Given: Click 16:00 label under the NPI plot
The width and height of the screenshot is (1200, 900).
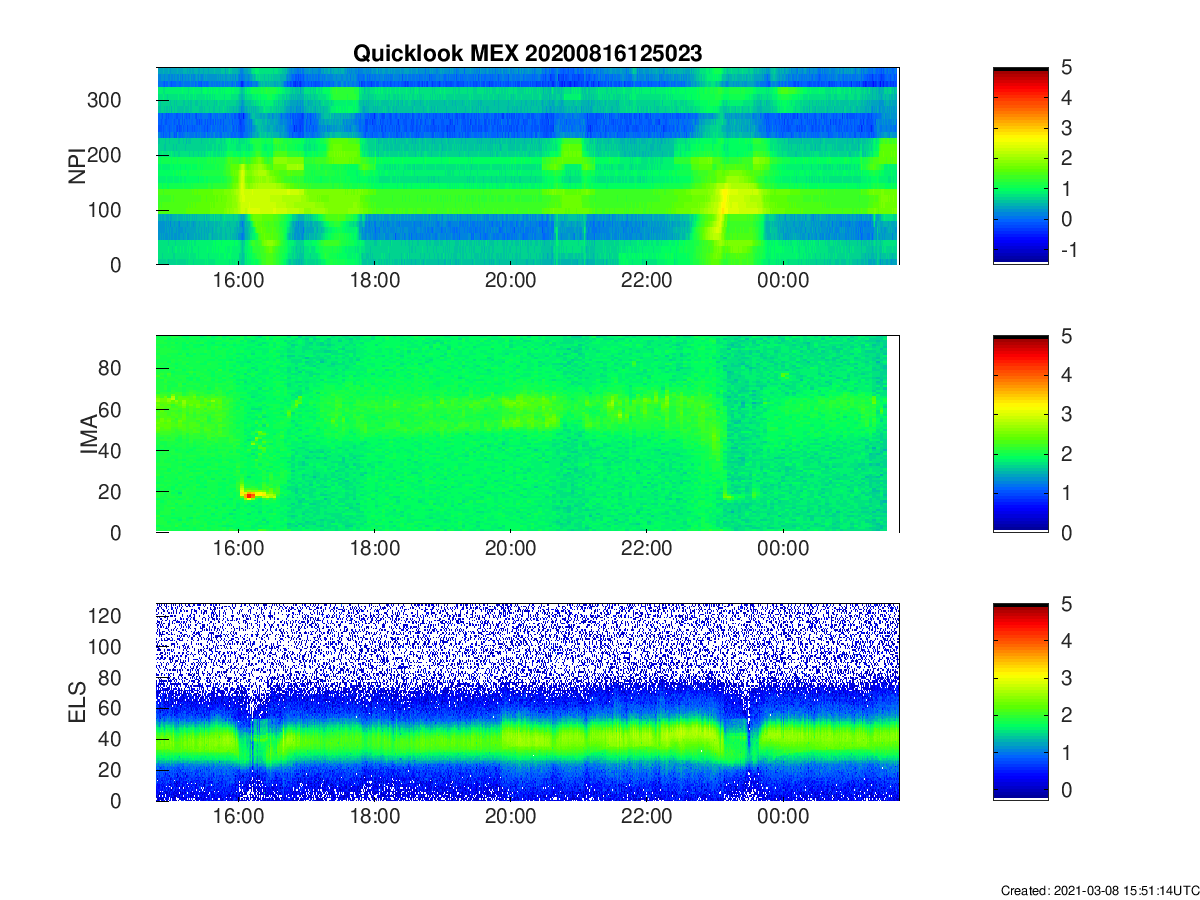Looking at the screenshot, I should pos(239,281).
